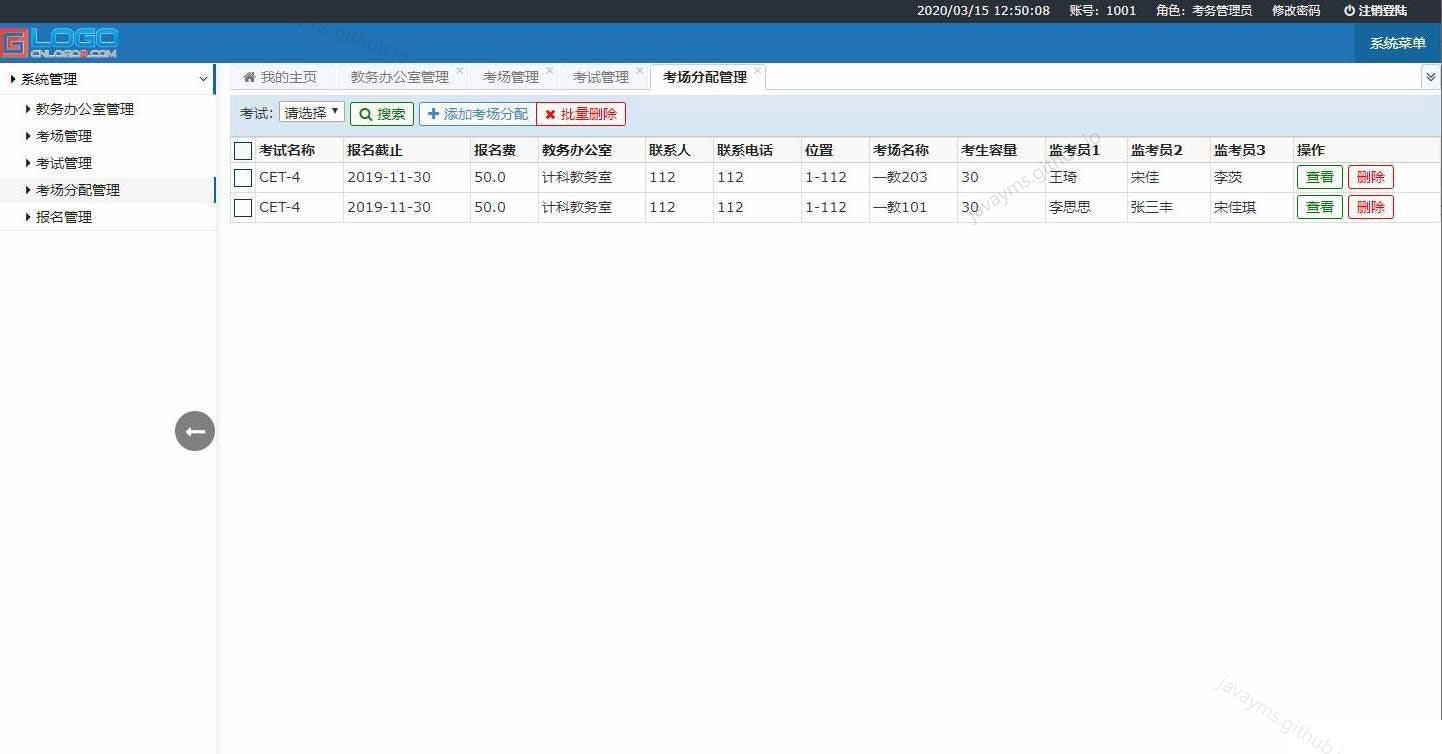Close the 考场管理 tab with its X
1442x754 pixels.
tap(548, 68)
